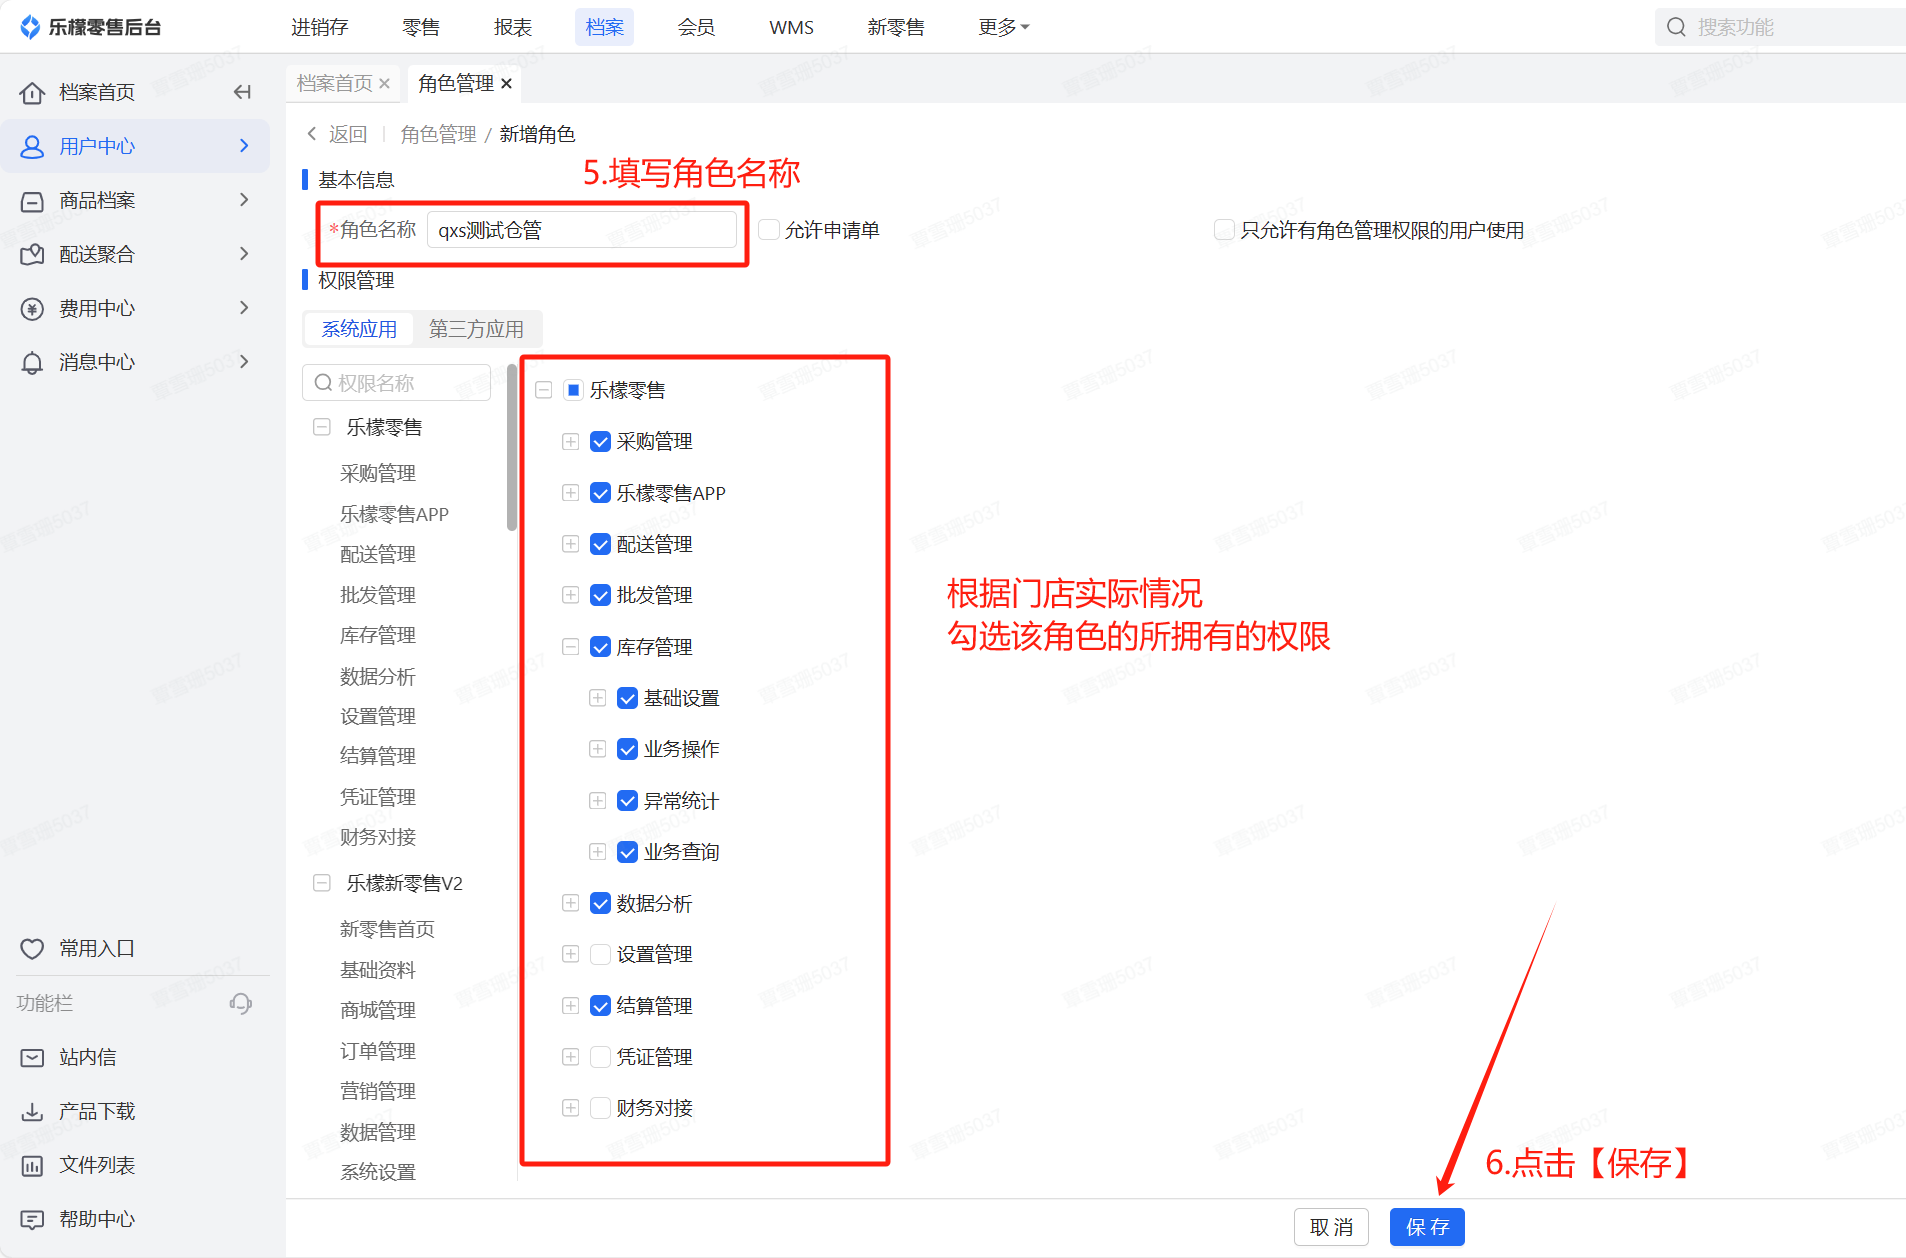Close the 档案首页 tab with its X

[x=384, y=83]
